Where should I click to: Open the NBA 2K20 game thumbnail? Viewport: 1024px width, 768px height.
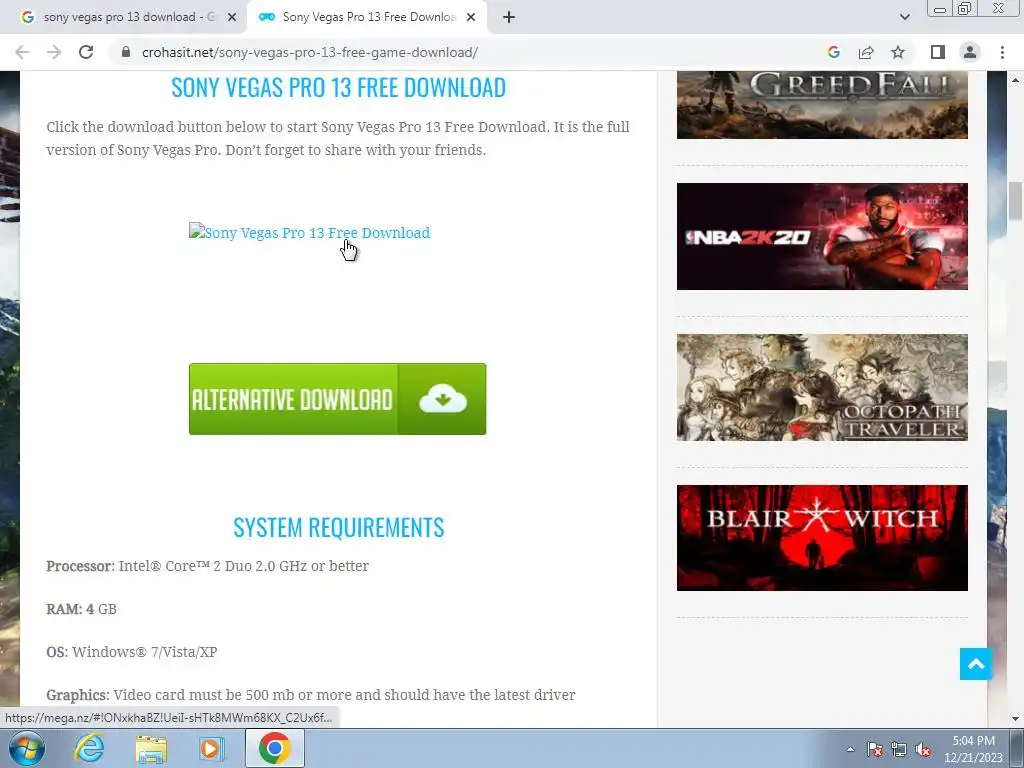pos(822,236)
